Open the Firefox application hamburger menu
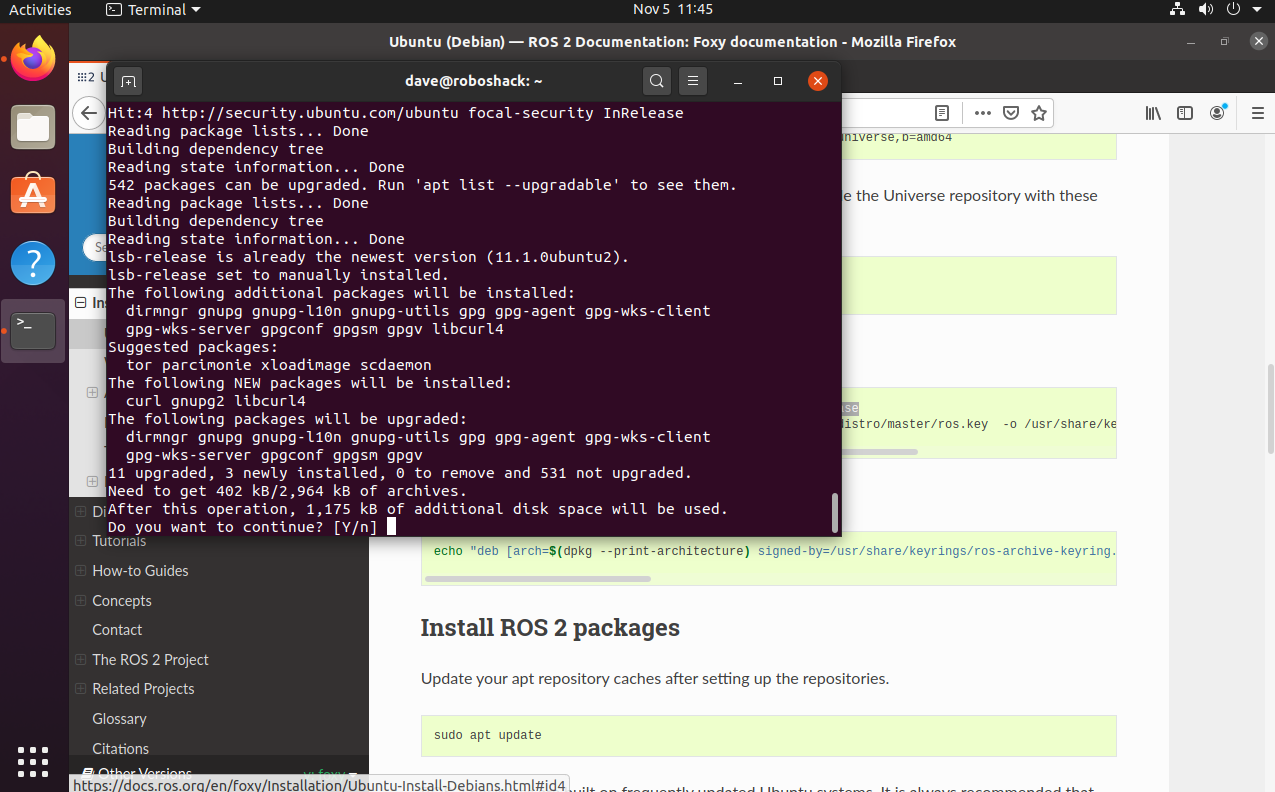The image size is (1275, 792). coord(1257,113)
